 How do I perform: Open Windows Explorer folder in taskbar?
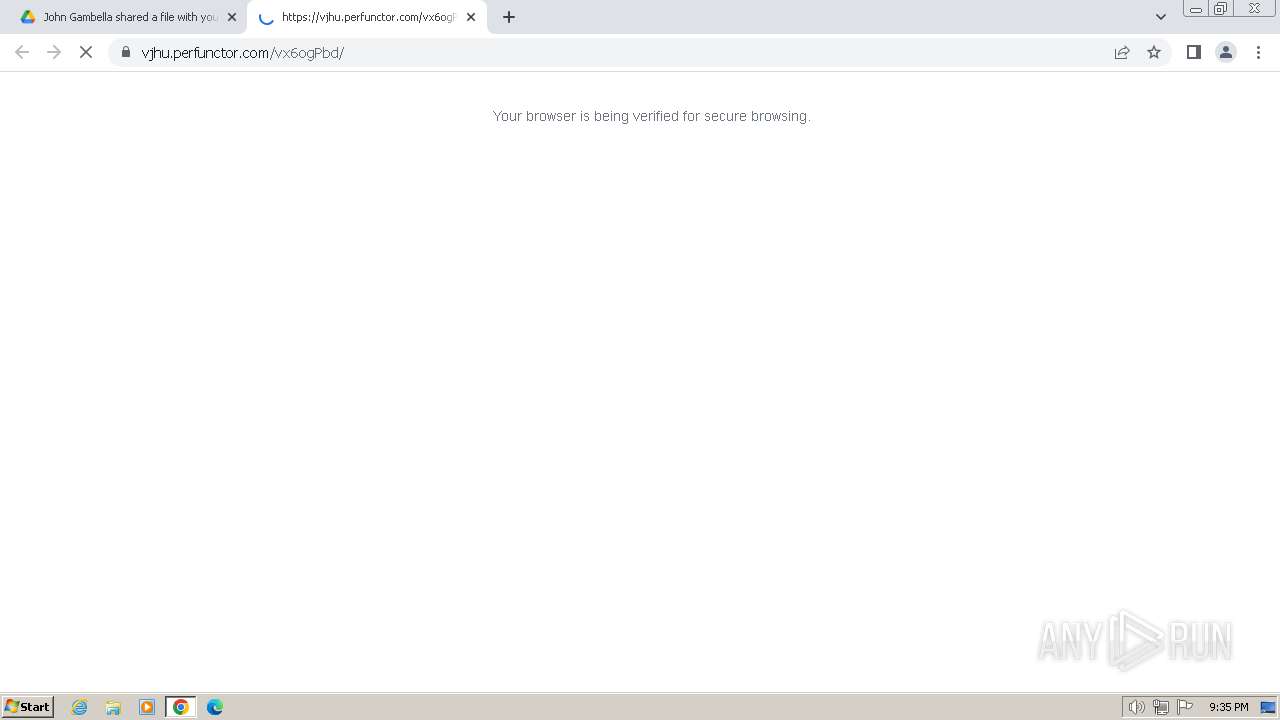click(x=113, y=707)
